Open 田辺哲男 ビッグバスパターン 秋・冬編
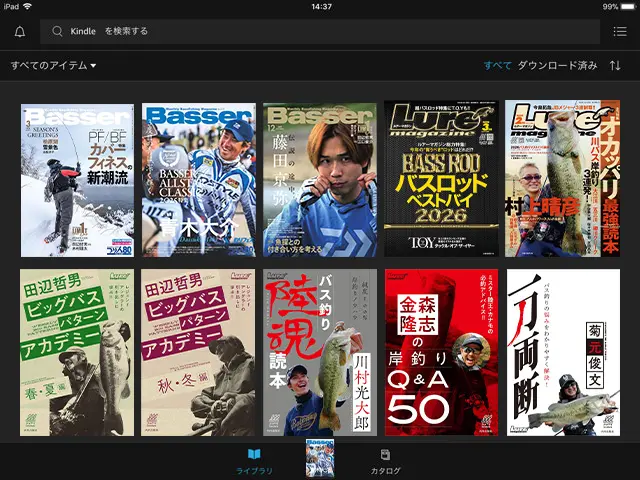 click(198, 352)
